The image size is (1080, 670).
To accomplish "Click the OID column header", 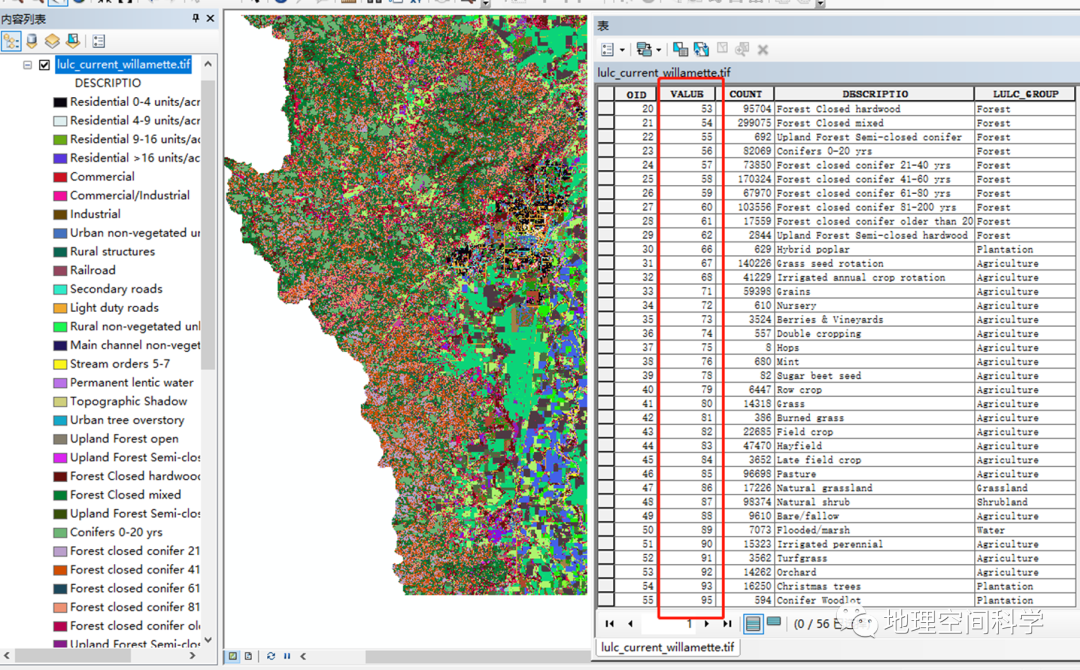I will (x=636, y=94).
